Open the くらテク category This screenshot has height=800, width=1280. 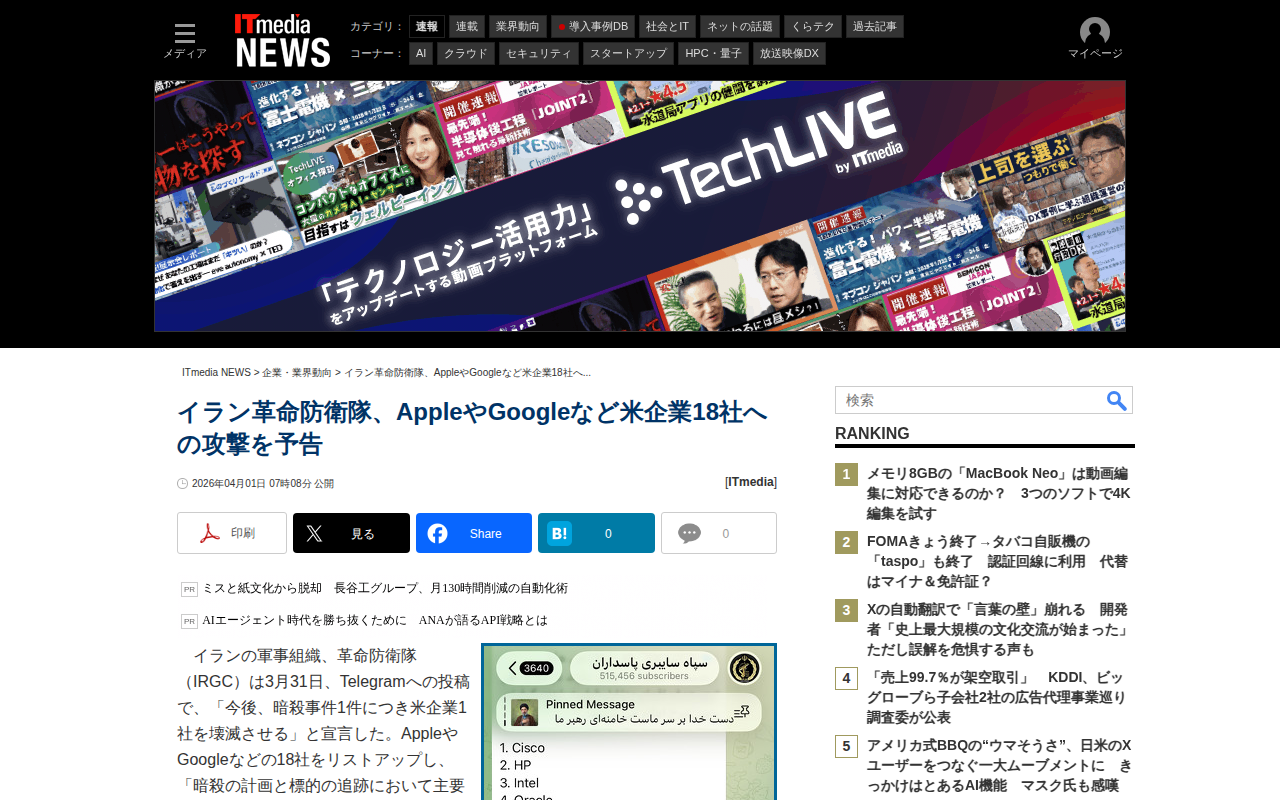pyautogui.click(x=813, y=26)
